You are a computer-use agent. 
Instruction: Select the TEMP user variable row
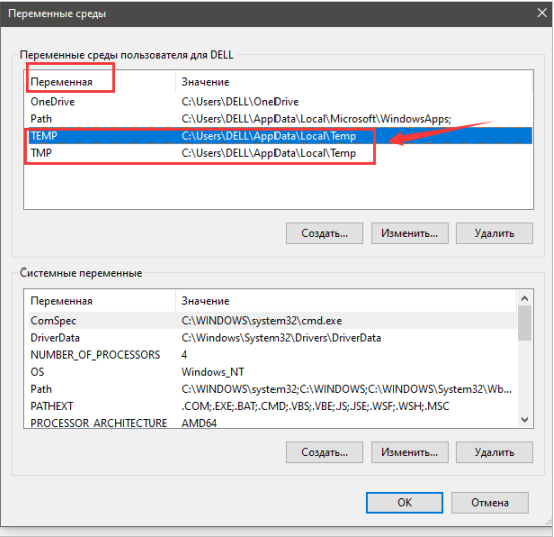click(278, 136)
